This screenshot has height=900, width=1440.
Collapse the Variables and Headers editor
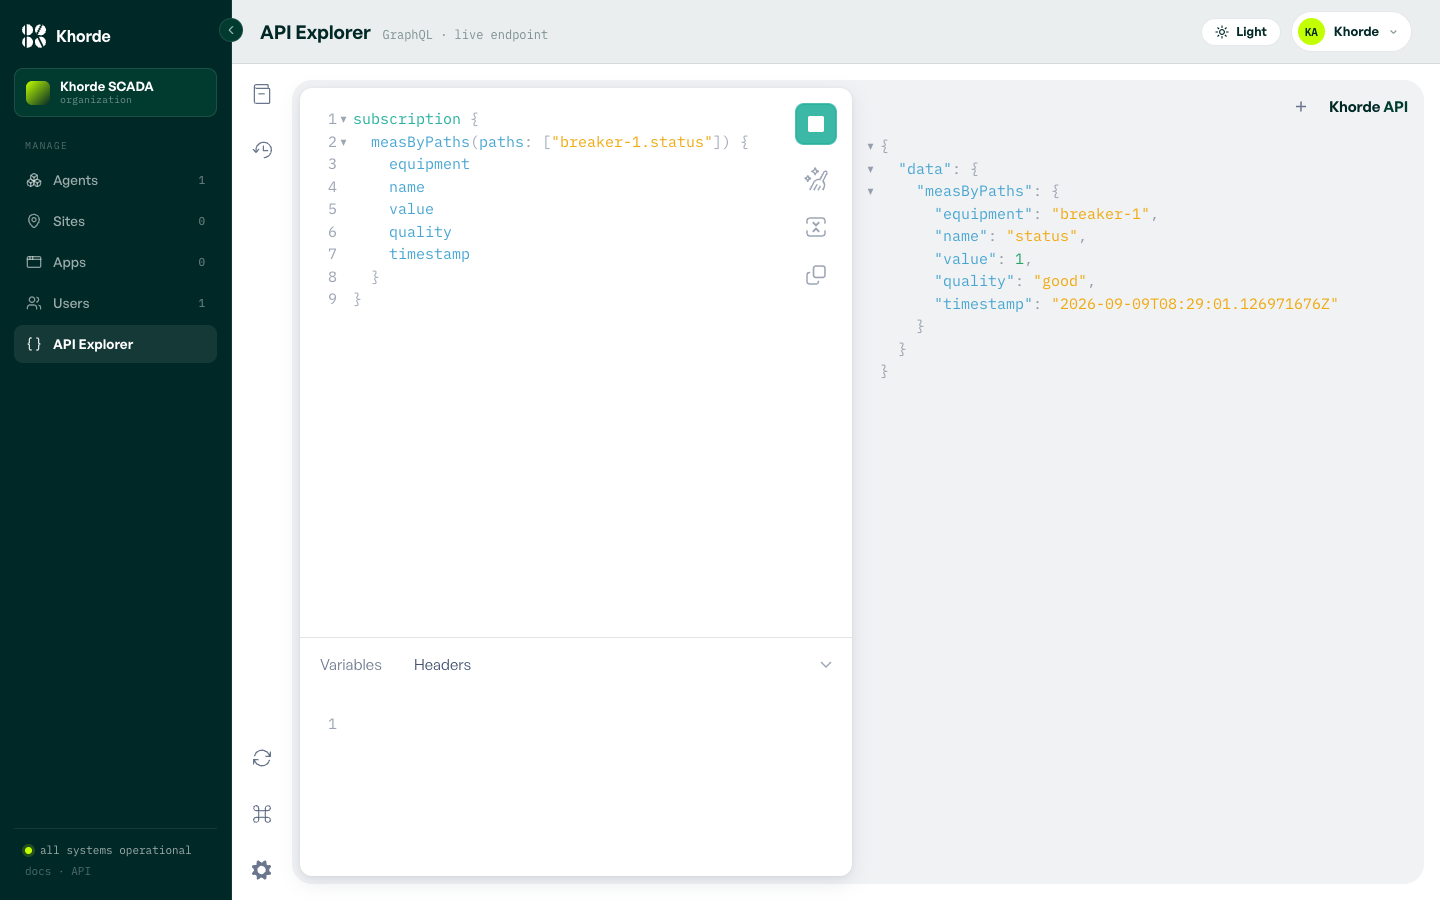click(x=826, y=665)
